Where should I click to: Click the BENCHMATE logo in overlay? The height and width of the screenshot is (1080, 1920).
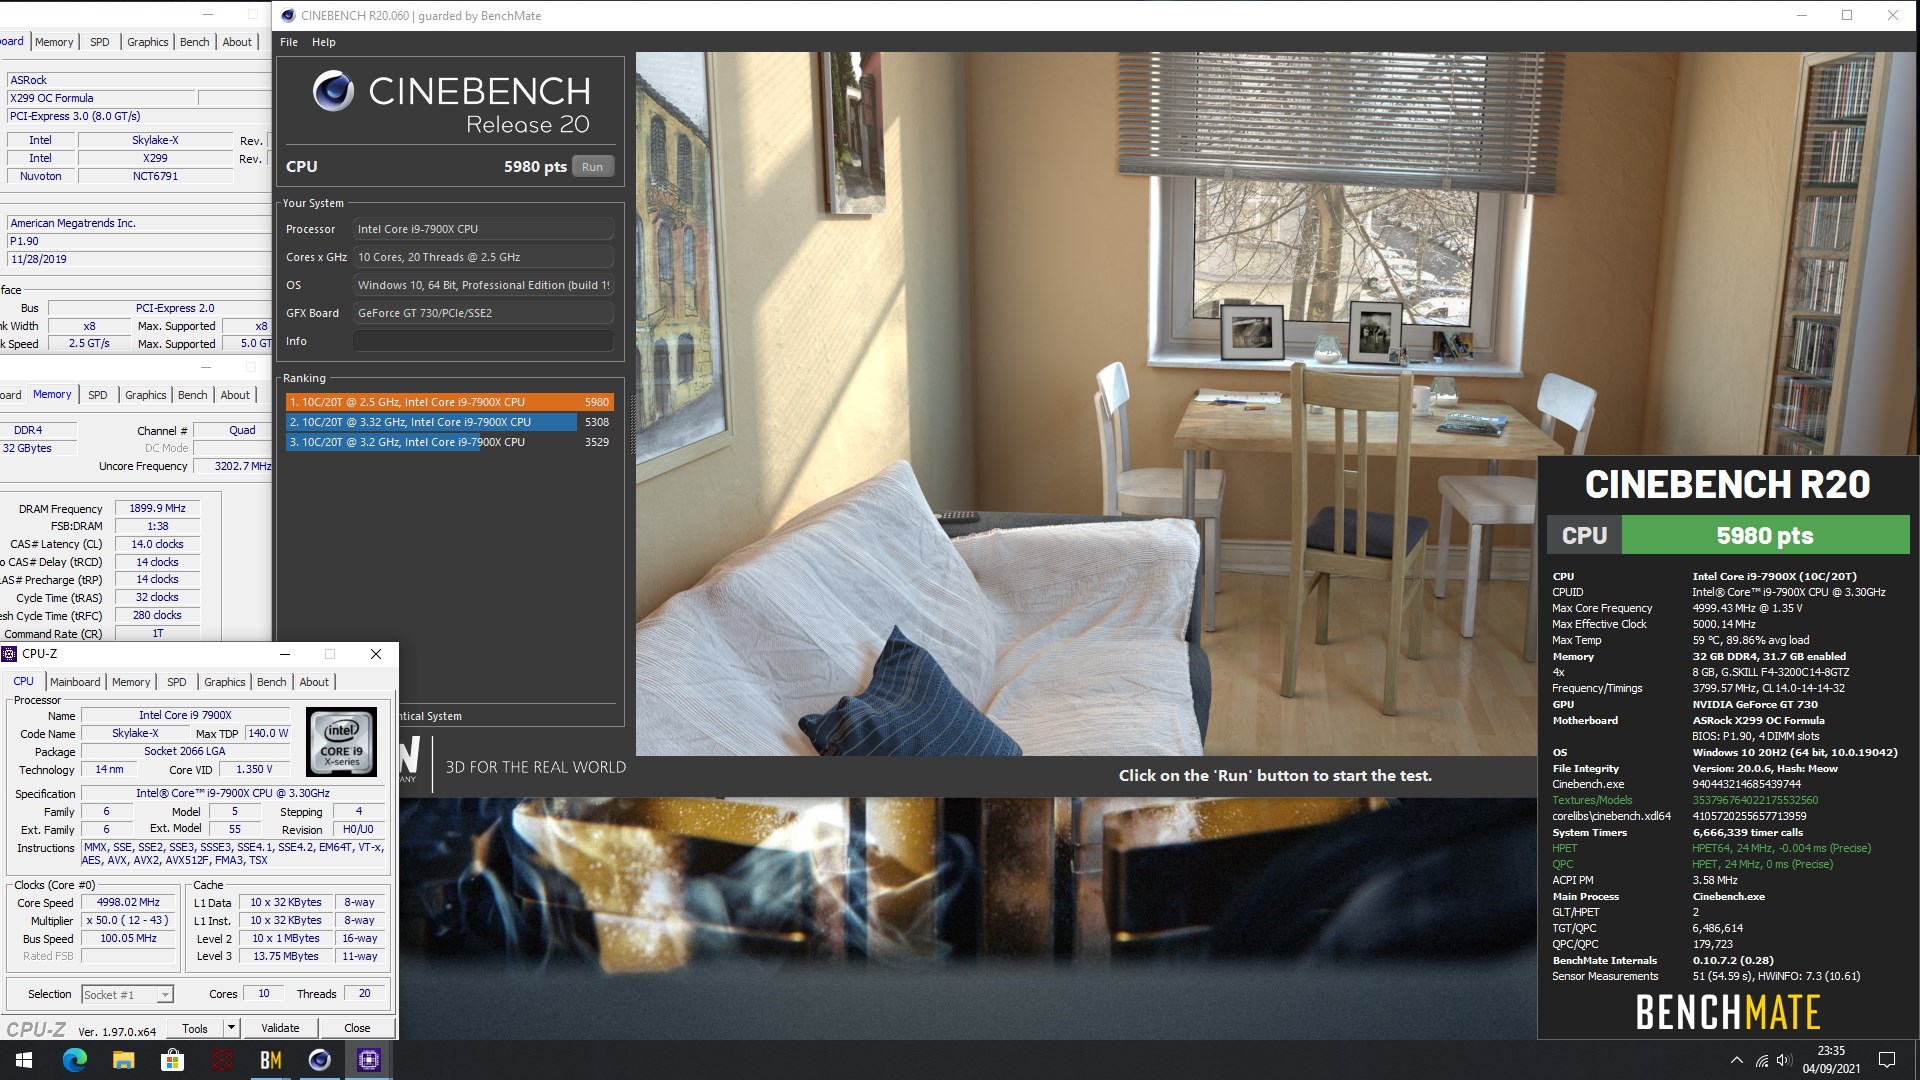(1727, 1013)
